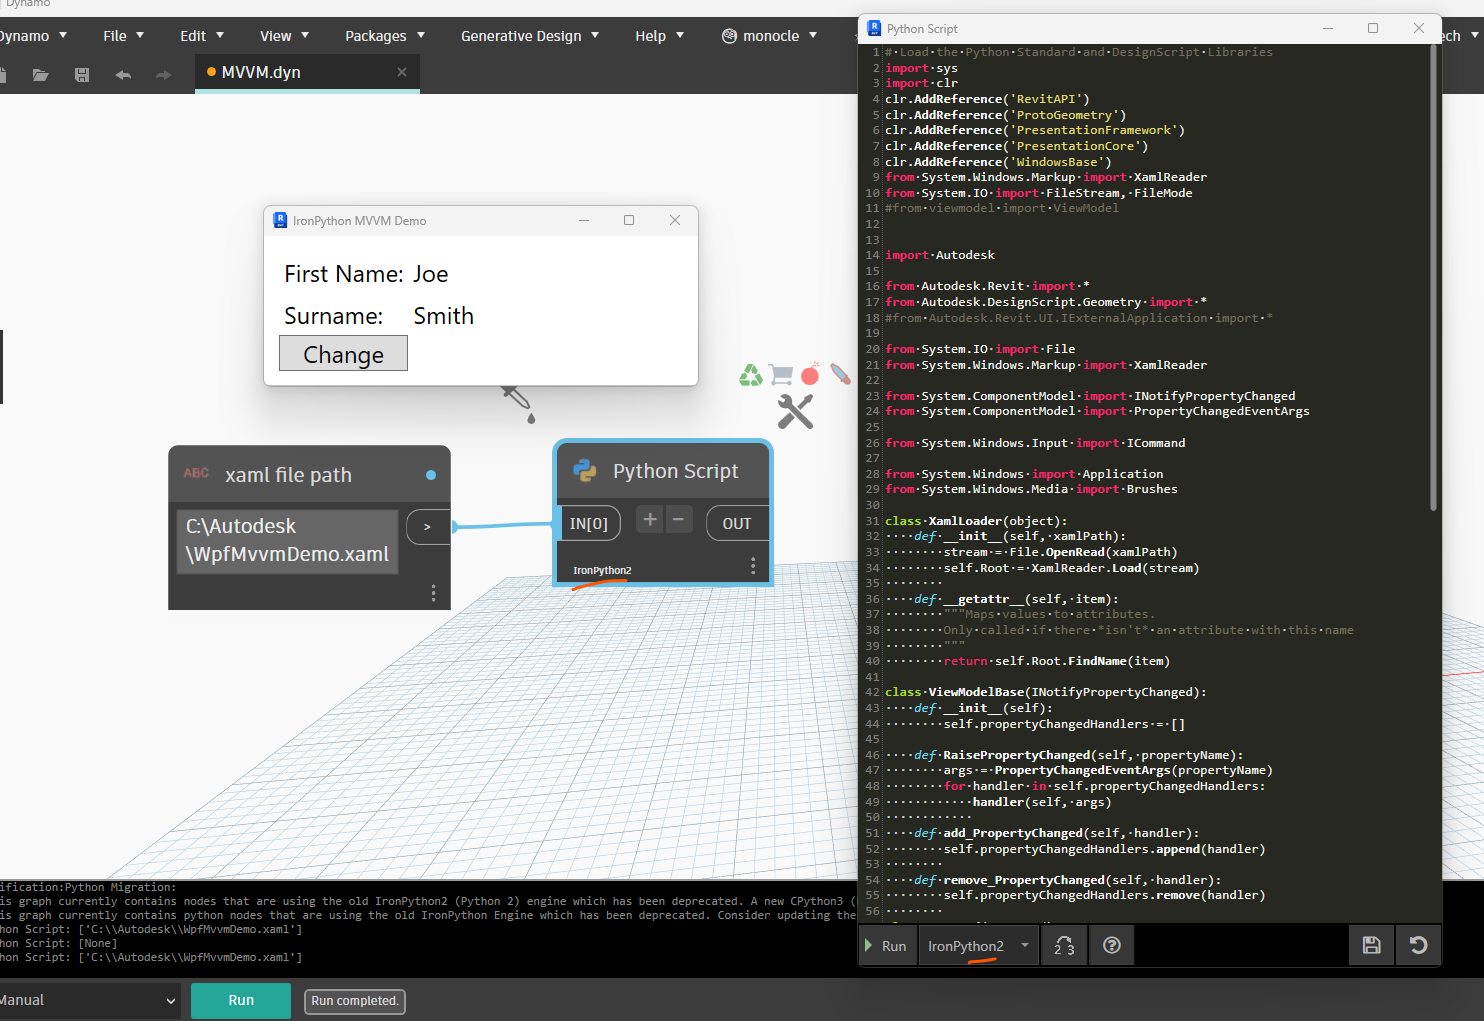Viewport: 1484px width, 1021px height.
Task: Click the Python migration assistant icon
Action: click(x=1064, y=946)
